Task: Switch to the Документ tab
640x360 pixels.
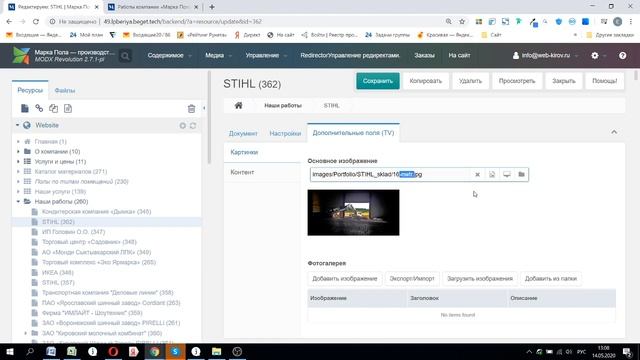Action: (x=243, y=133)
